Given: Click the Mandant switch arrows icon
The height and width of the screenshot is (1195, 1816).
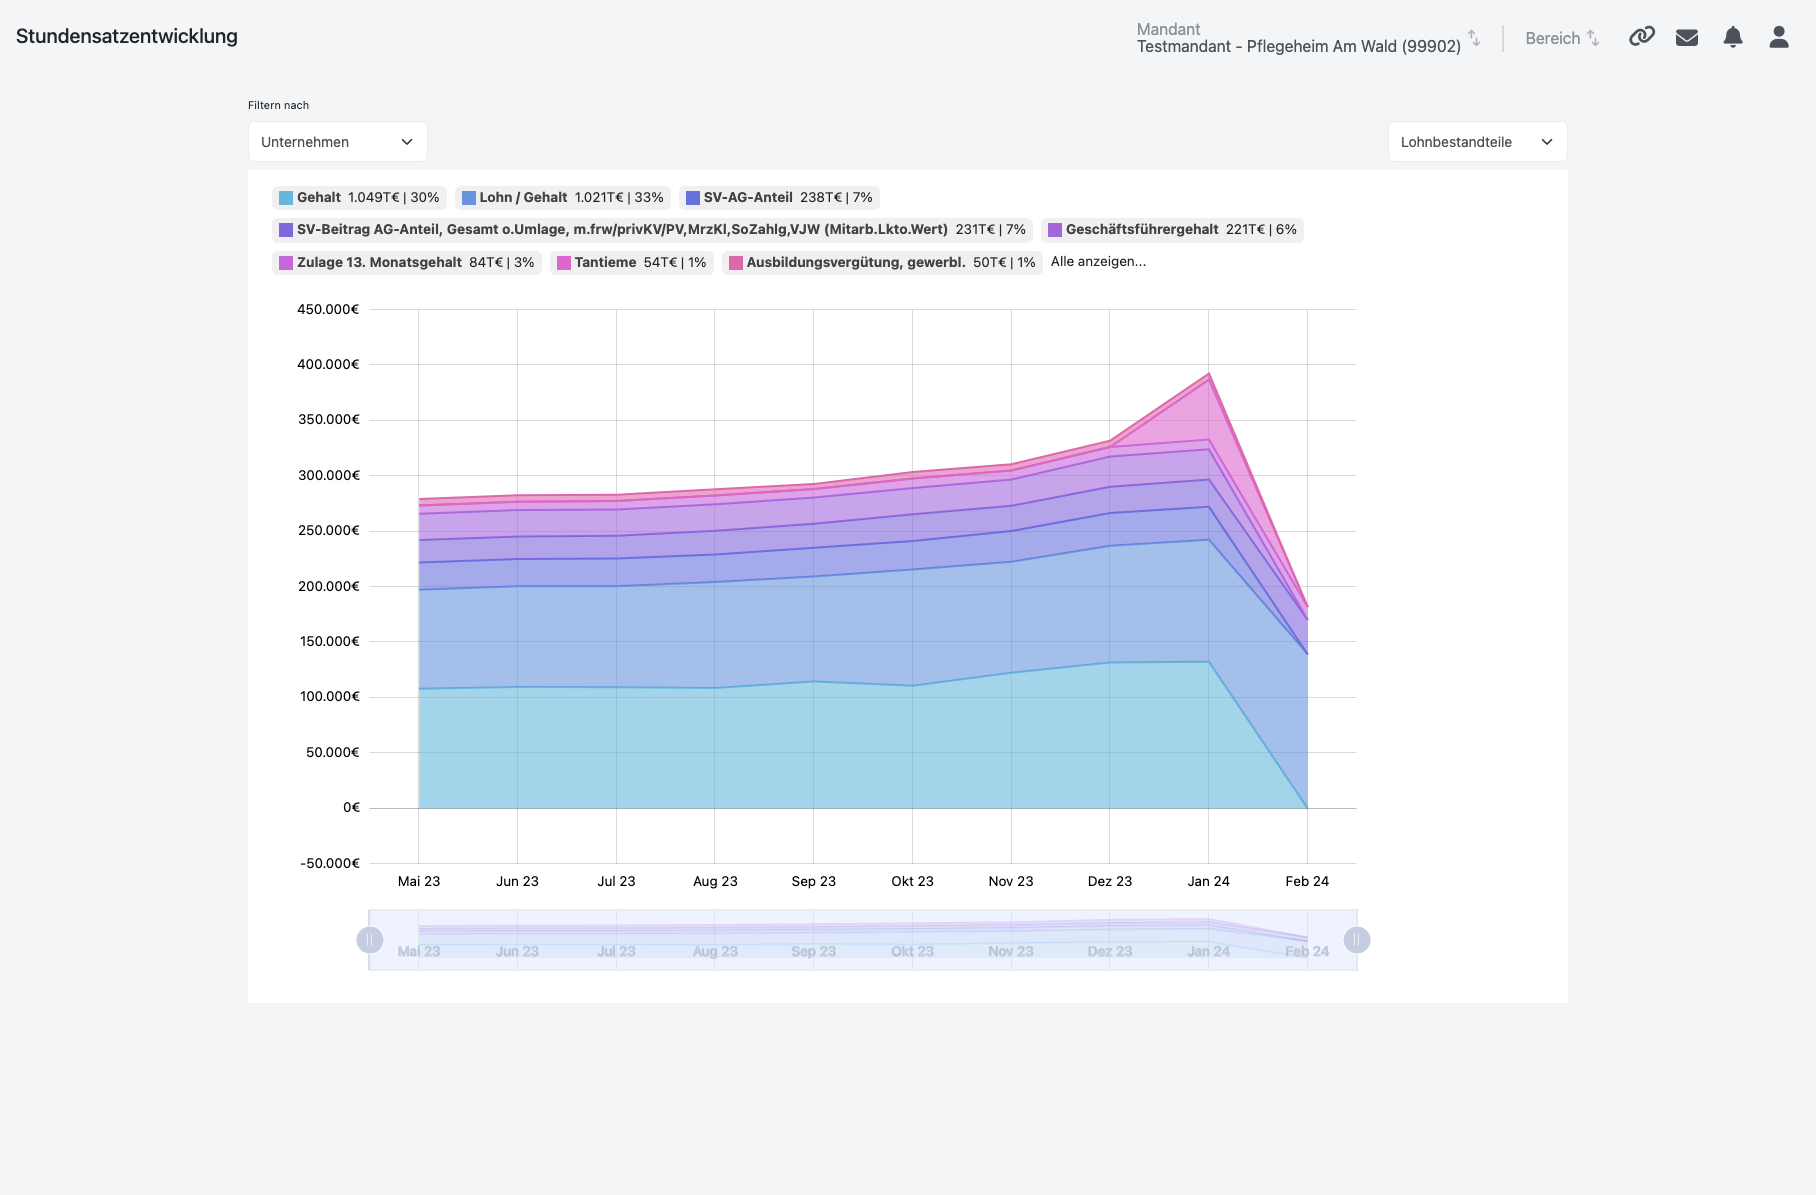Looking at the screenshot, I should (x=1474, y=38).
